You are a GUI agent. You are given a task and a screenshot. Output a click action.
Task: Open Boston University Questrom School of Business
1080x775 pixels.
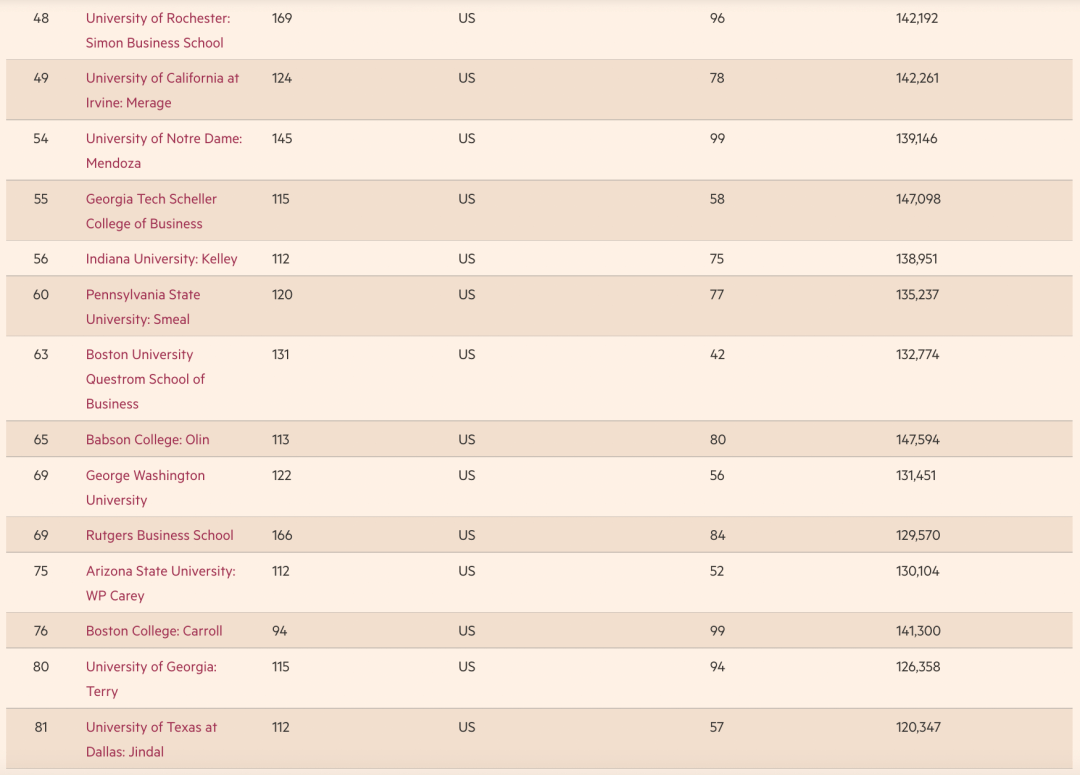pyautogui.click(x=145, y=379)
